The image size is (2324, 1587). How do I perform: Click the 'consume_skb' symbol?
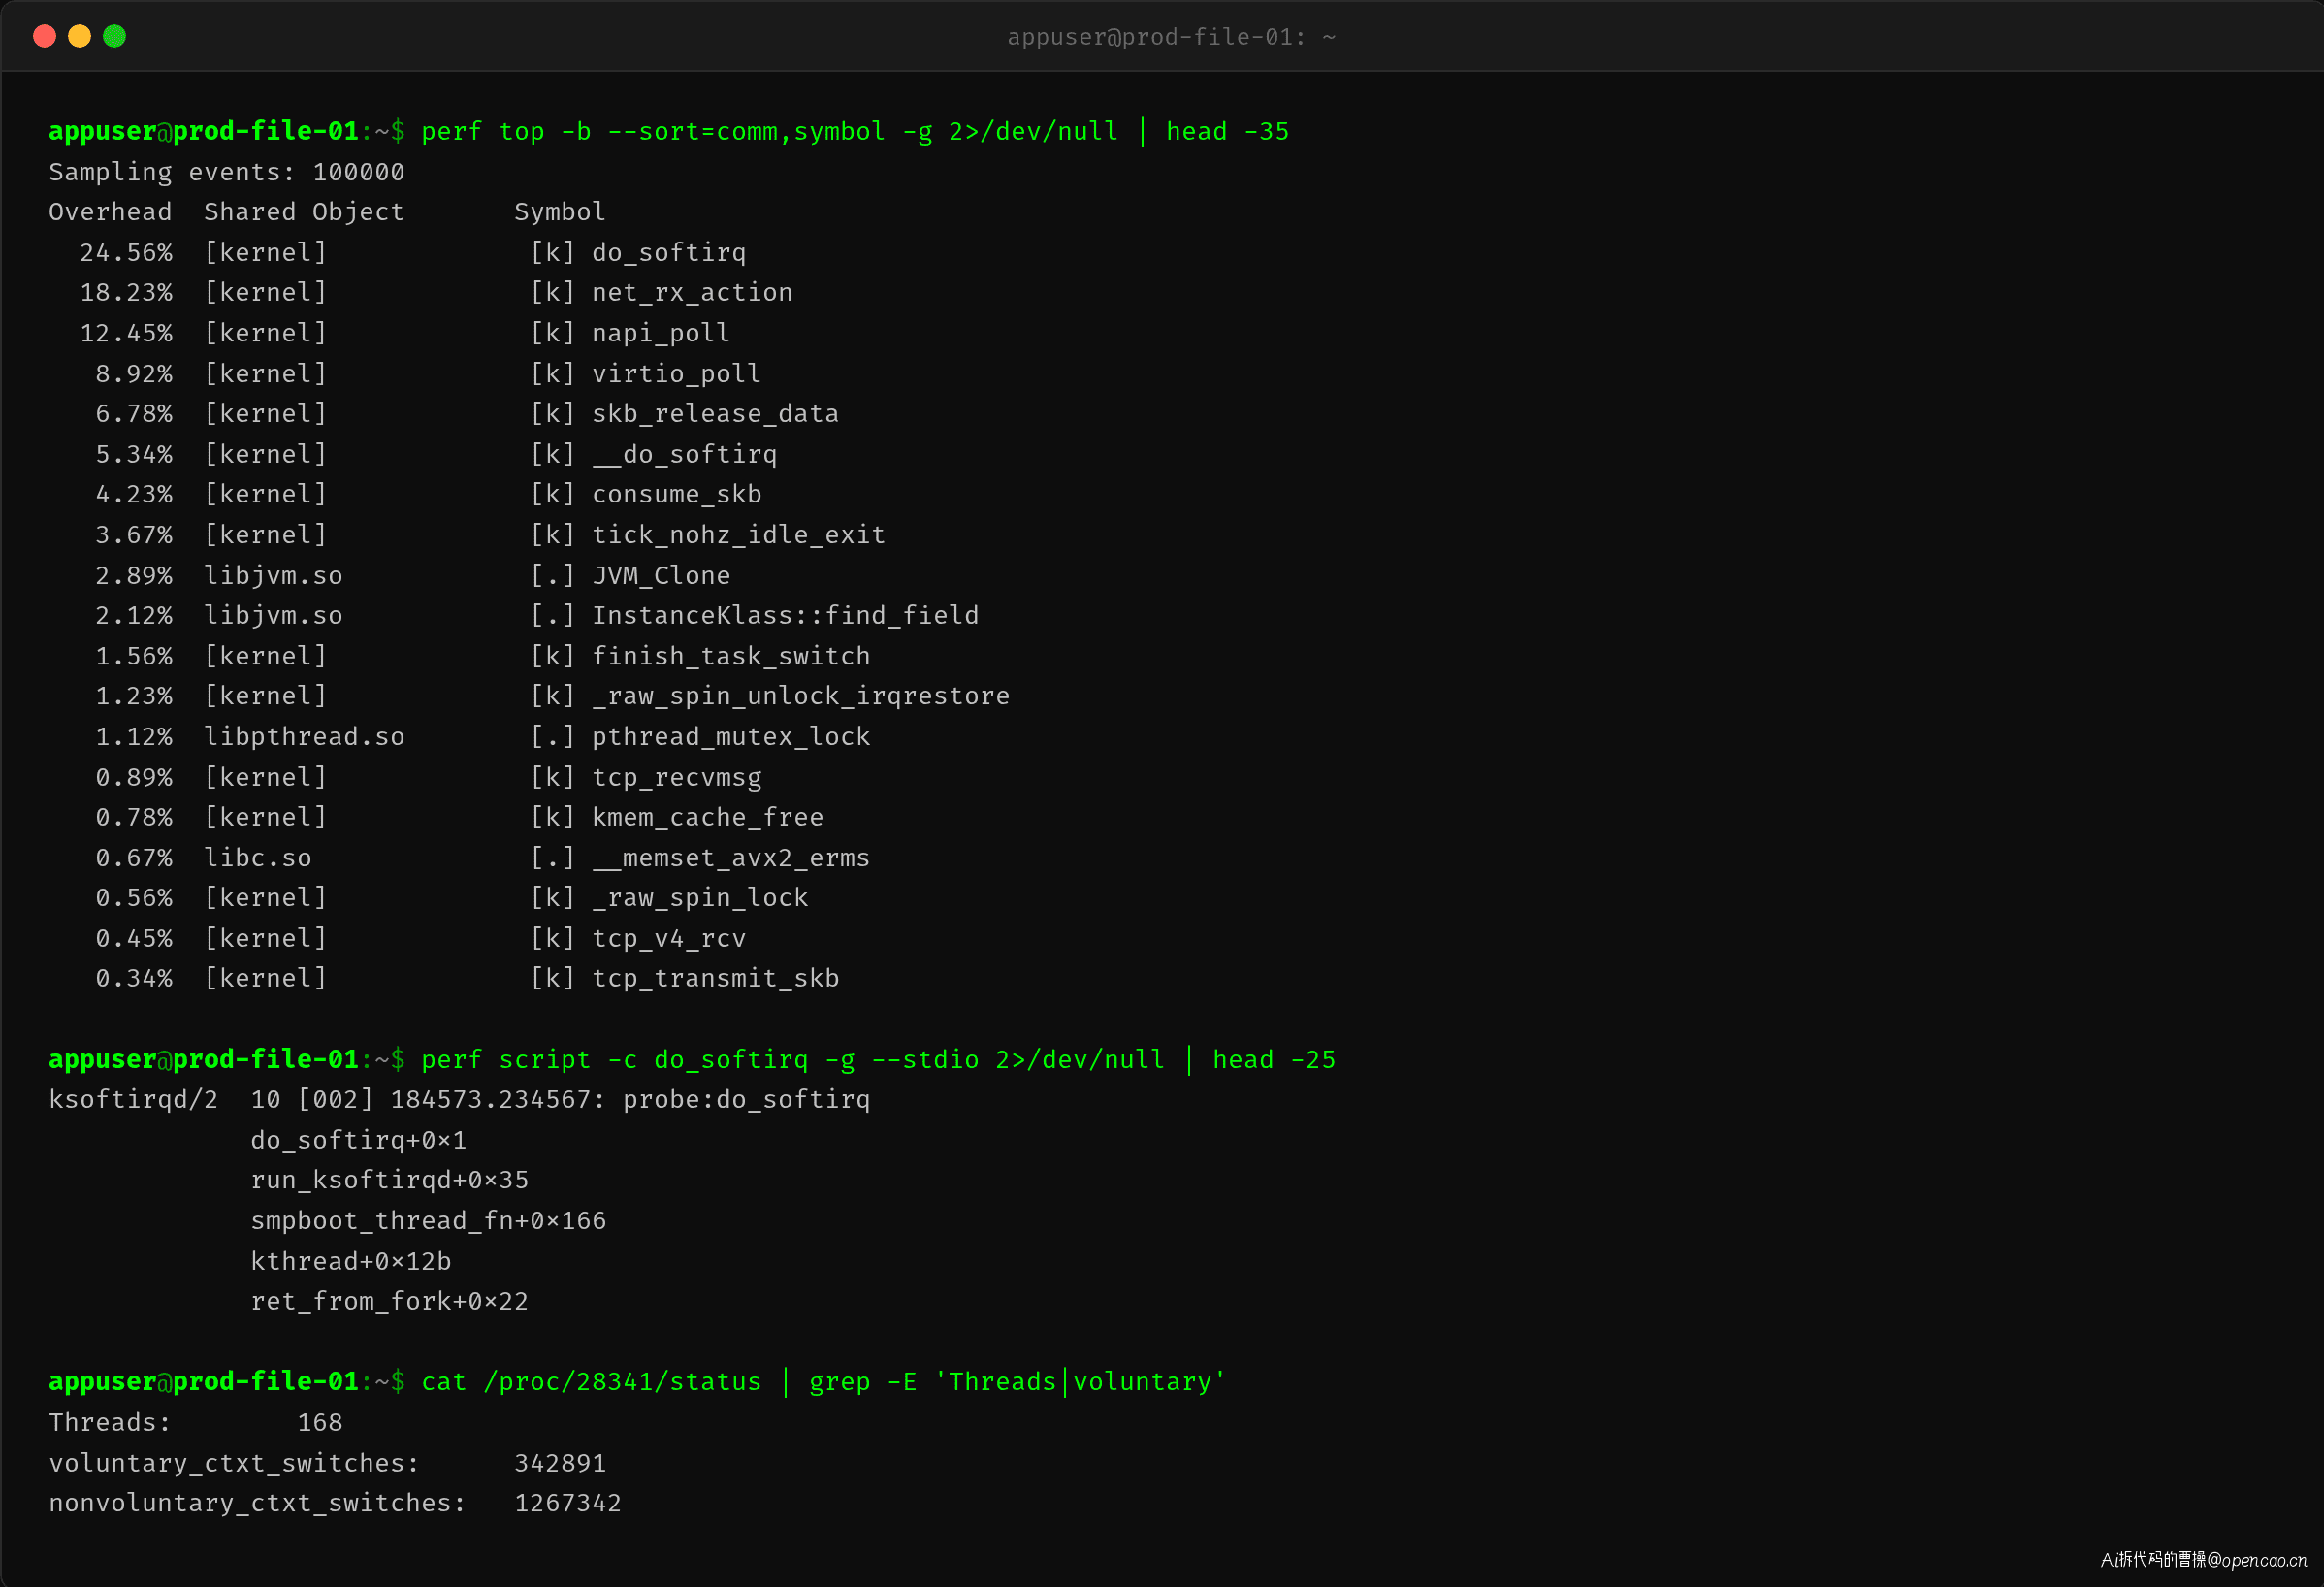(677, 494)
